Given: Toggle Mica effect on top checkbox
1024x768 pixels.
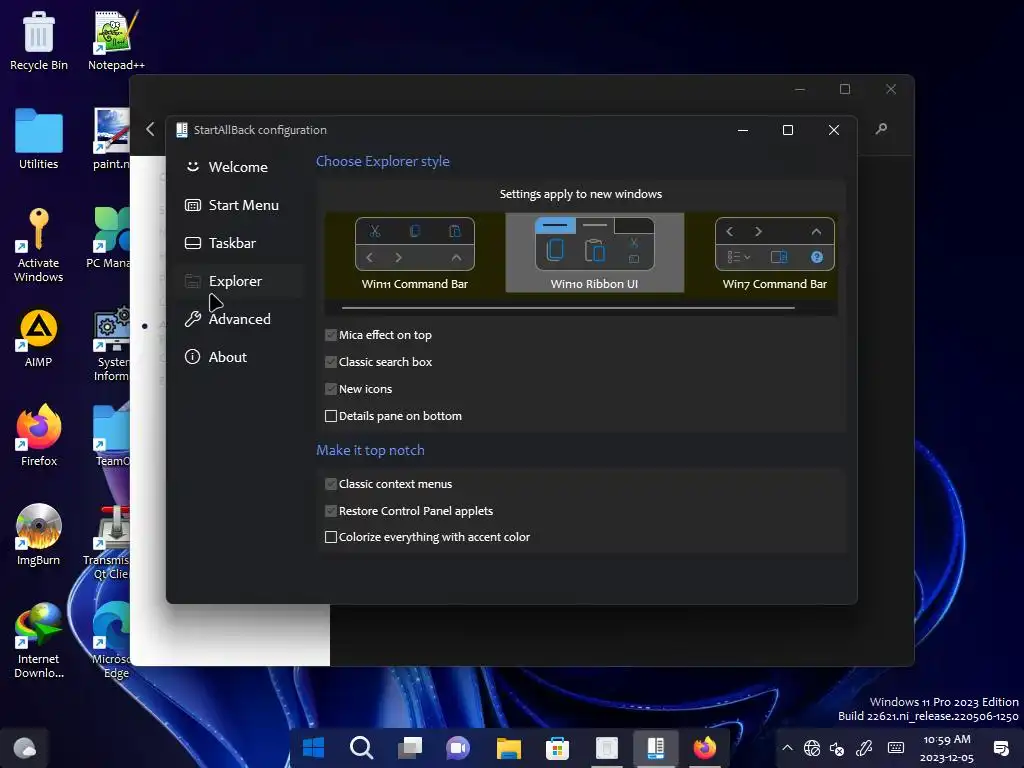Looking at the screenshot, I should pos(331,335).
